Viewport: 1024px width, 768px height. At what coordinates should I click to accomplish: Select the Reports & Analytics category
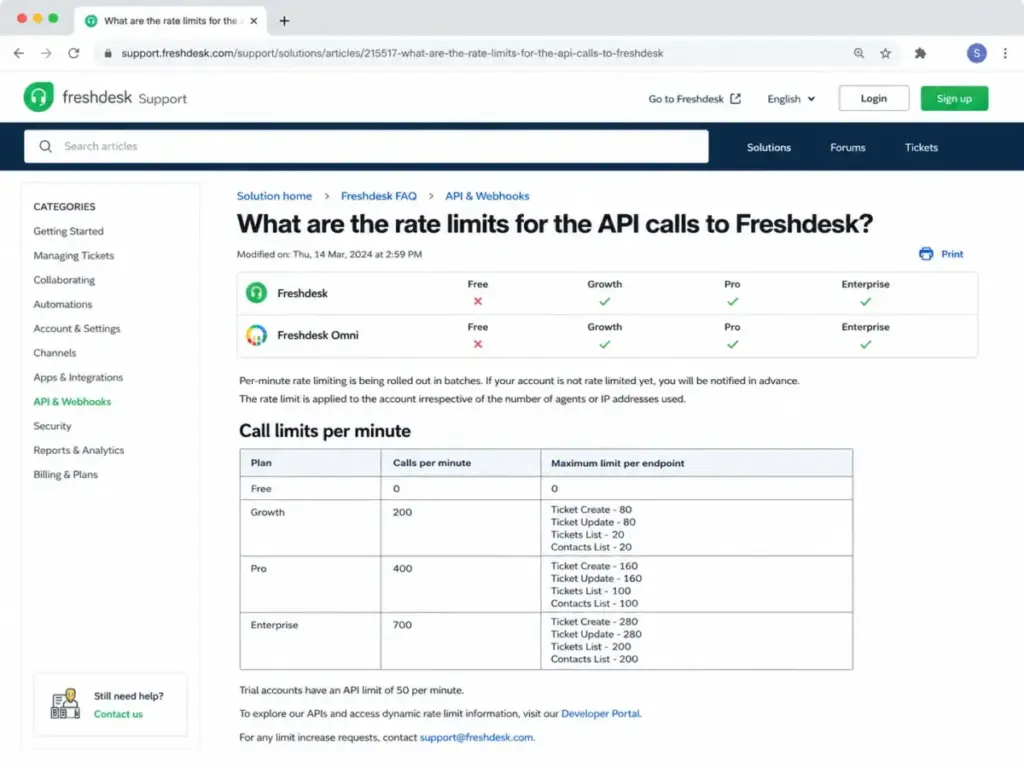pos(79,450)
